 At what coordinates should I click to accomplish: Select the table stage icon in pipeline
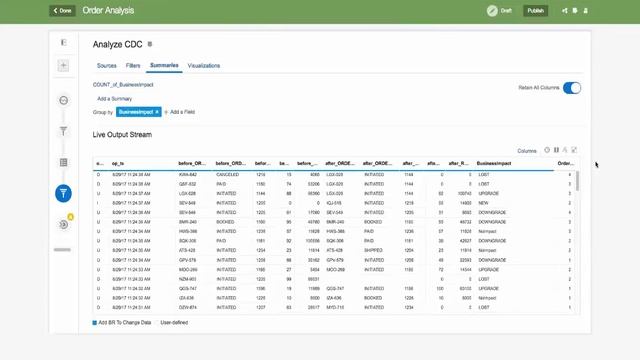(x=63, y=162)
